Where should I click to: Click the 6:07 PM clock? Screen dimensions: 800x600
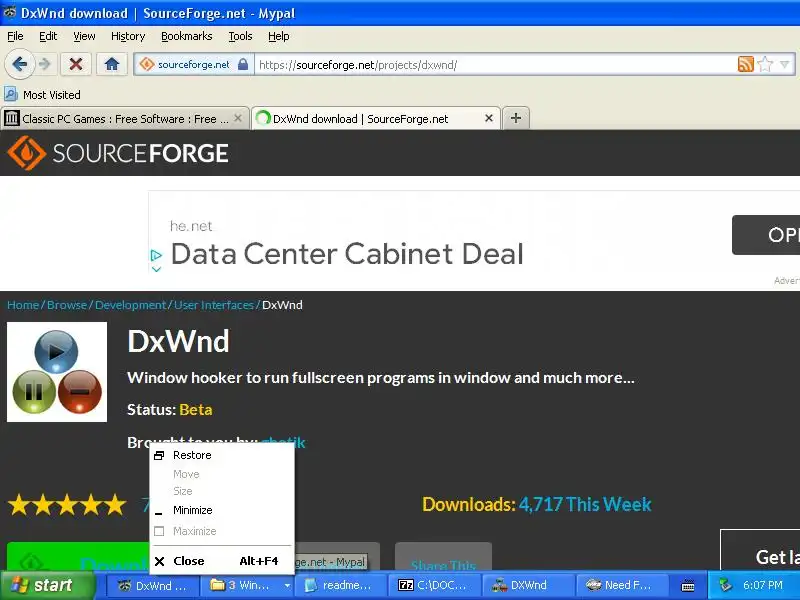tap(763, 585)
